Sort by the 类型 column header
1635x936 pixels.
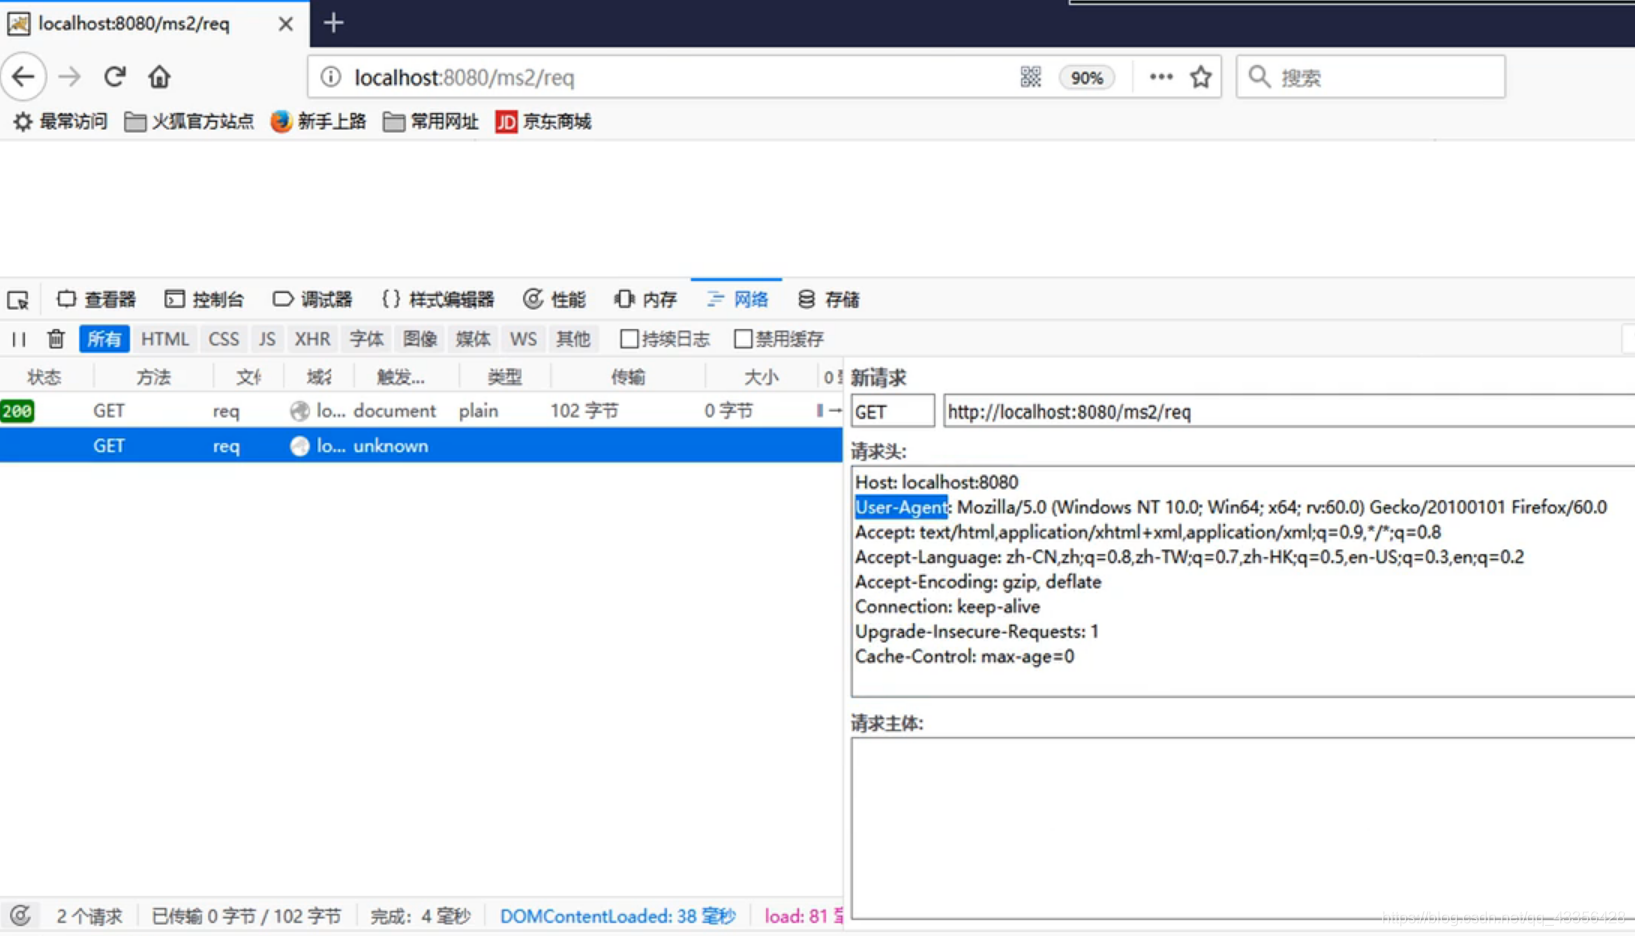[x=504, y=377]
